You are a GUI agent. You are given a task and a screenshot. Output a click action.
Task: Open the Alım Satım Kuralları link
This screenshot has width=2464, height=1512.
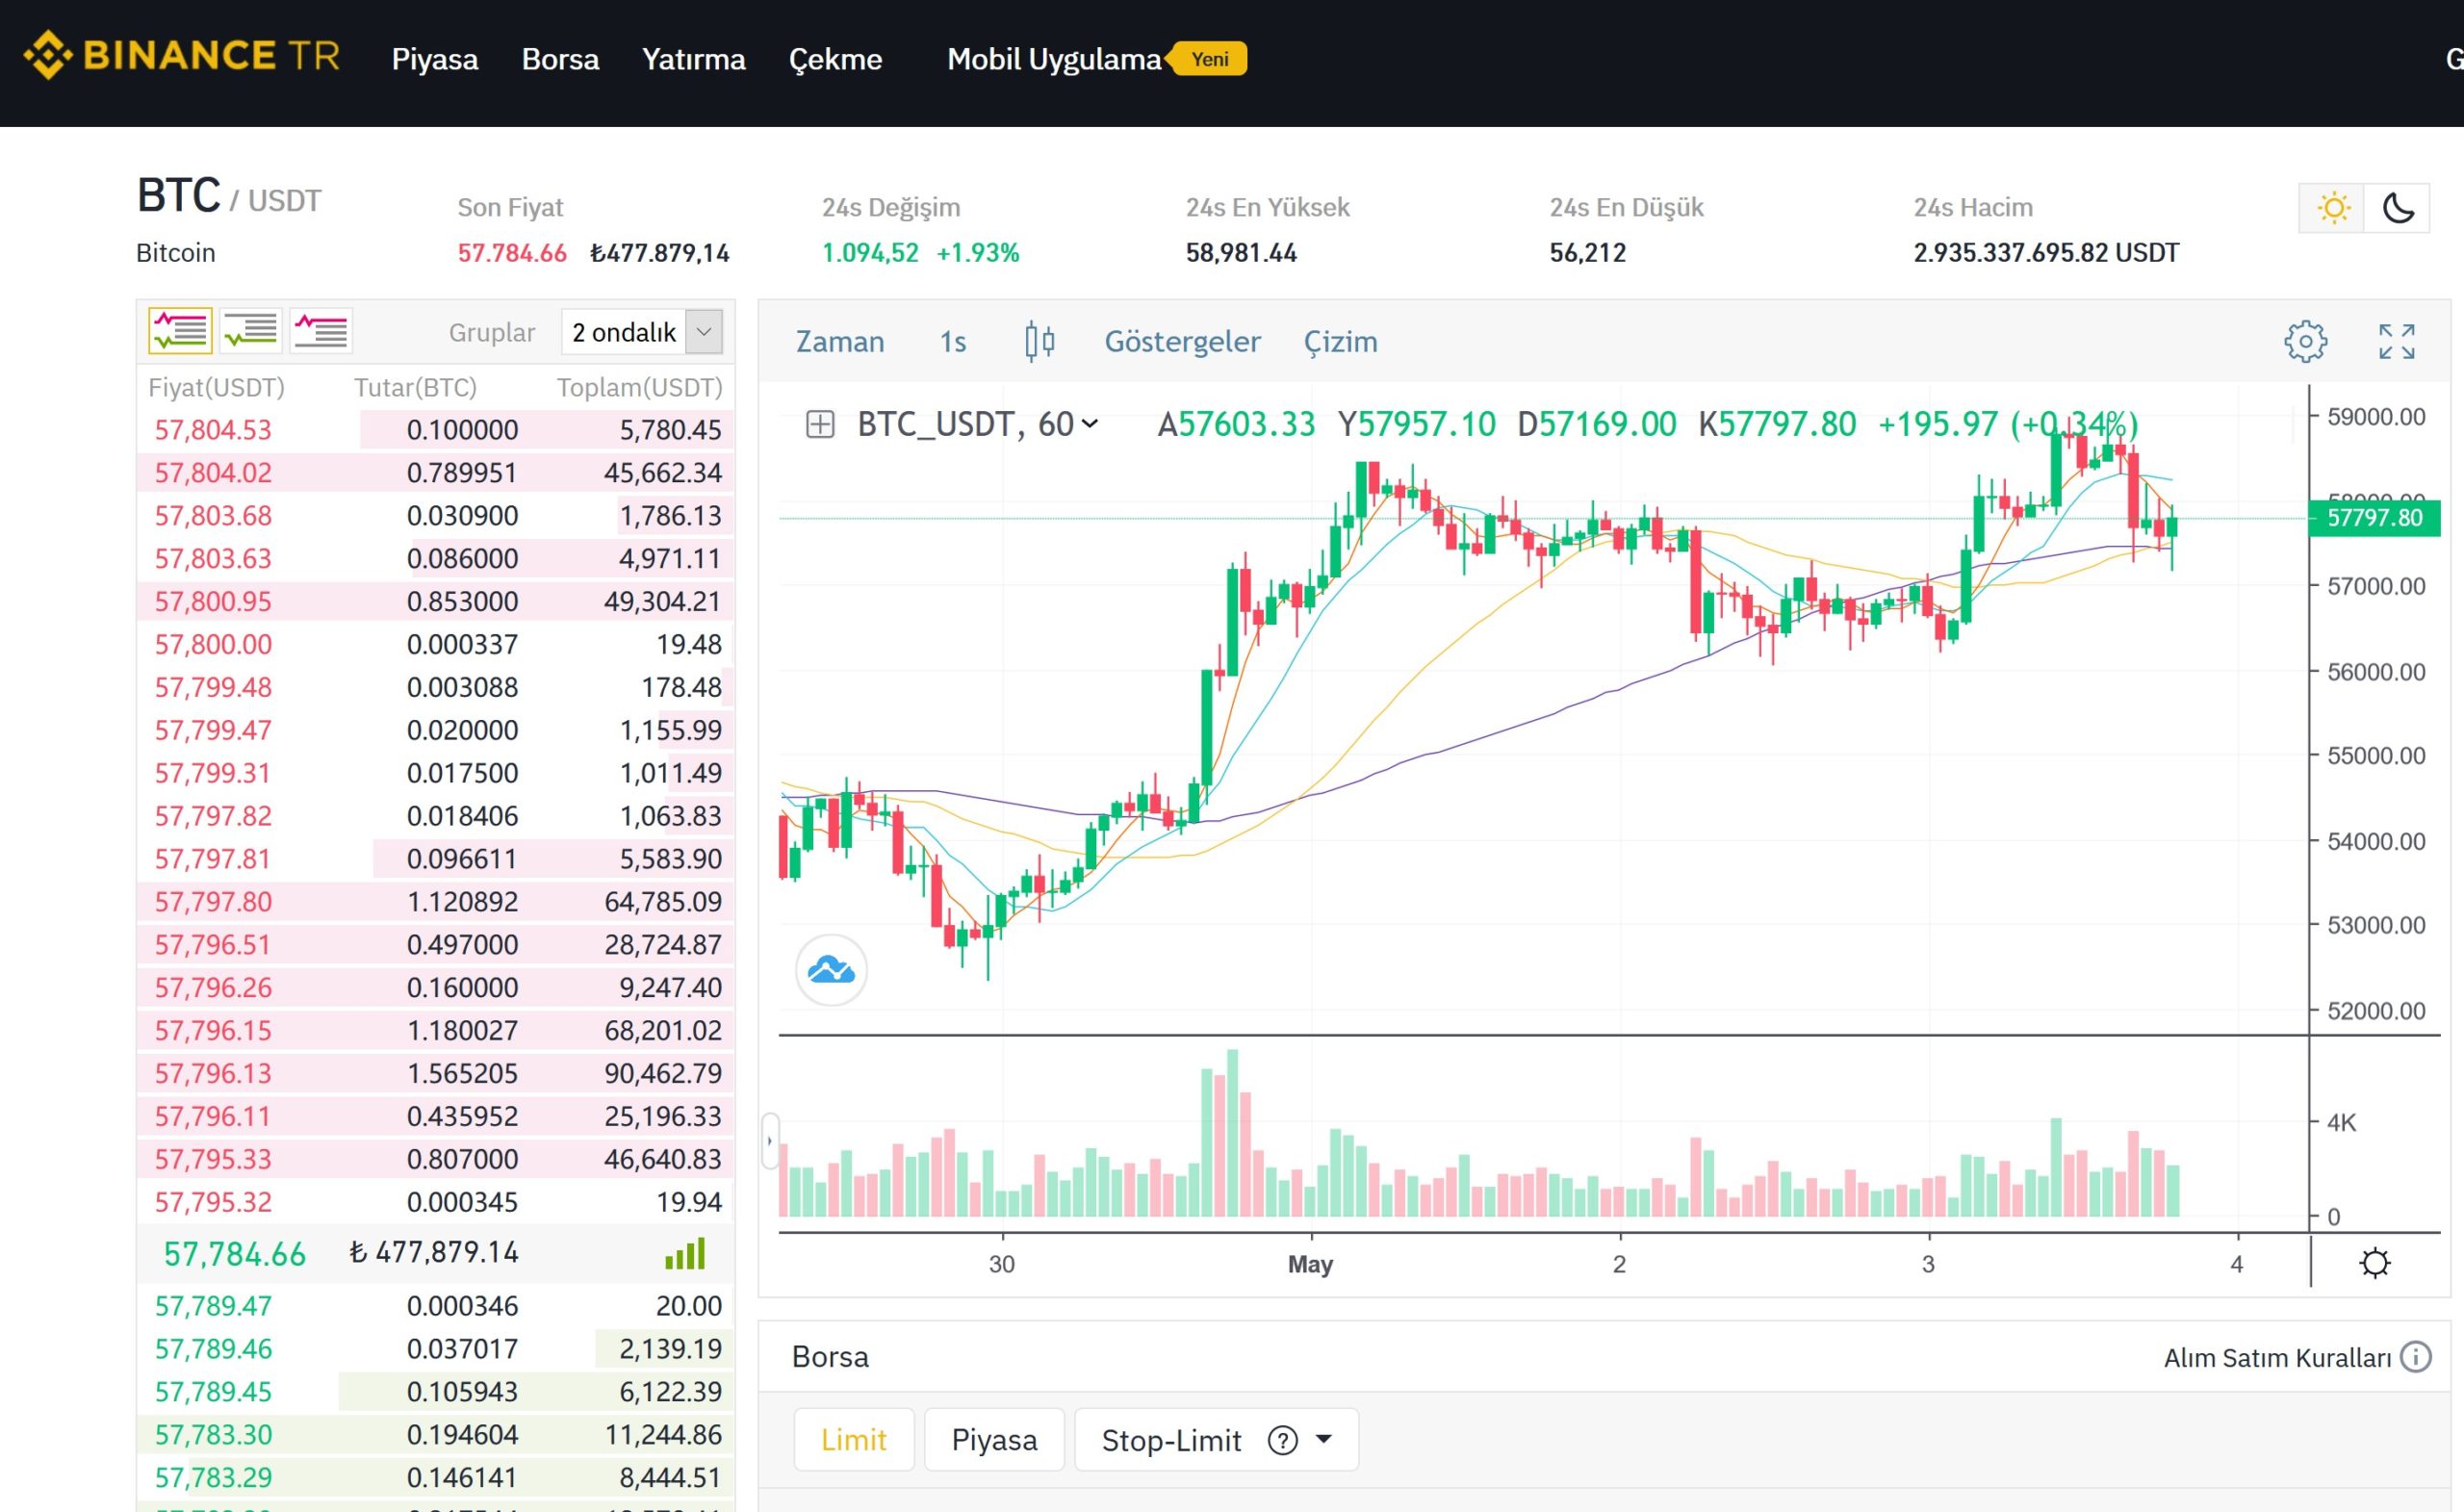[2277, 1358]
